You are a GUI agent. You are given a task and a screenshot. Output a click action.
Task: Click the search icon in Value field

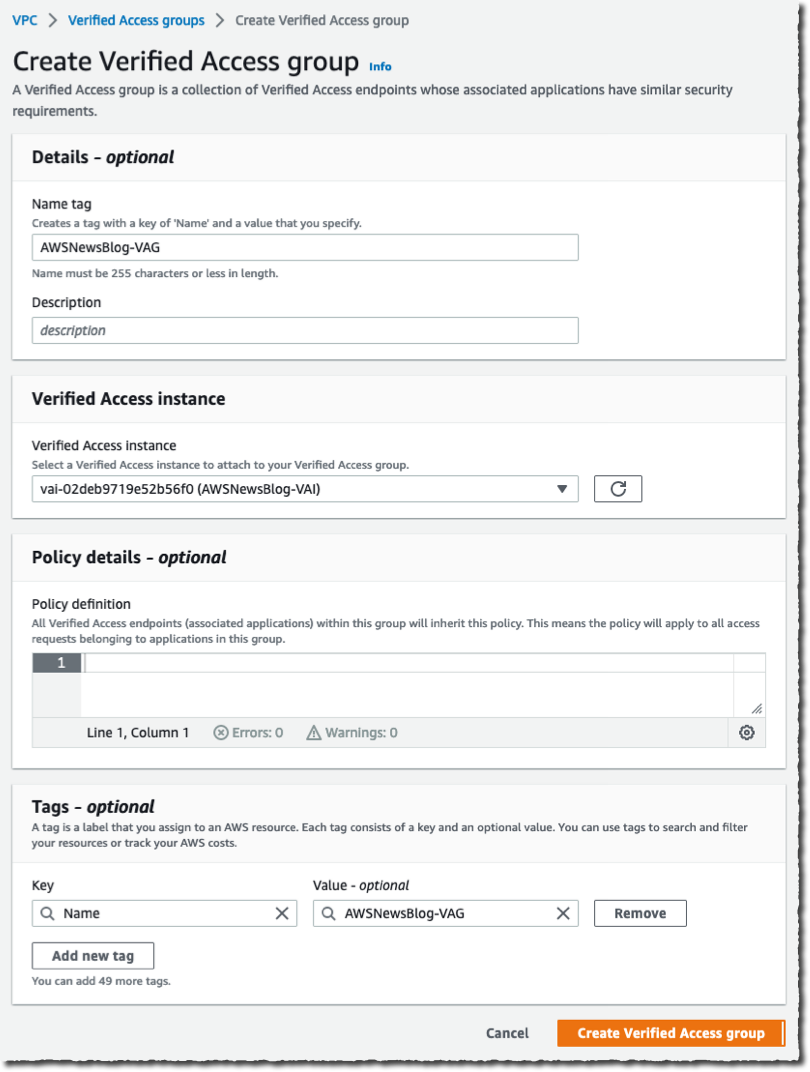(x=329, y=913)
